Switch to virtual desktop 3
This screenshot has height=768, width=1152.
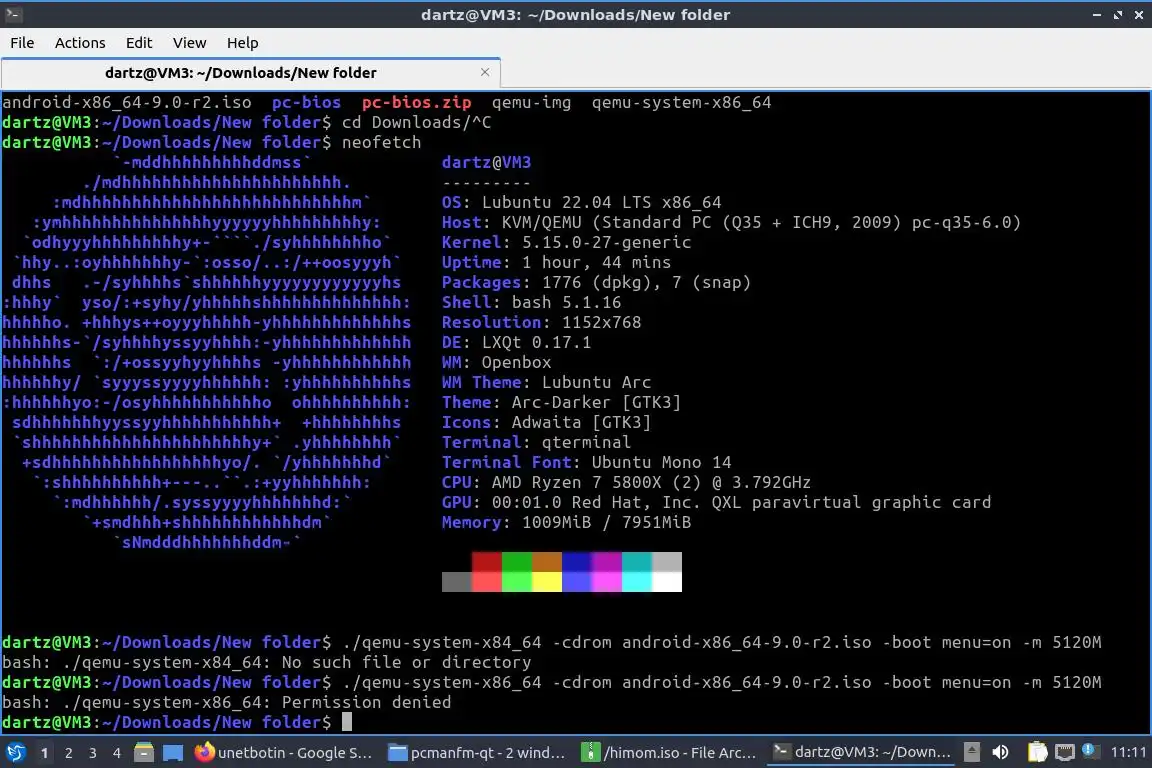point(93,753)
